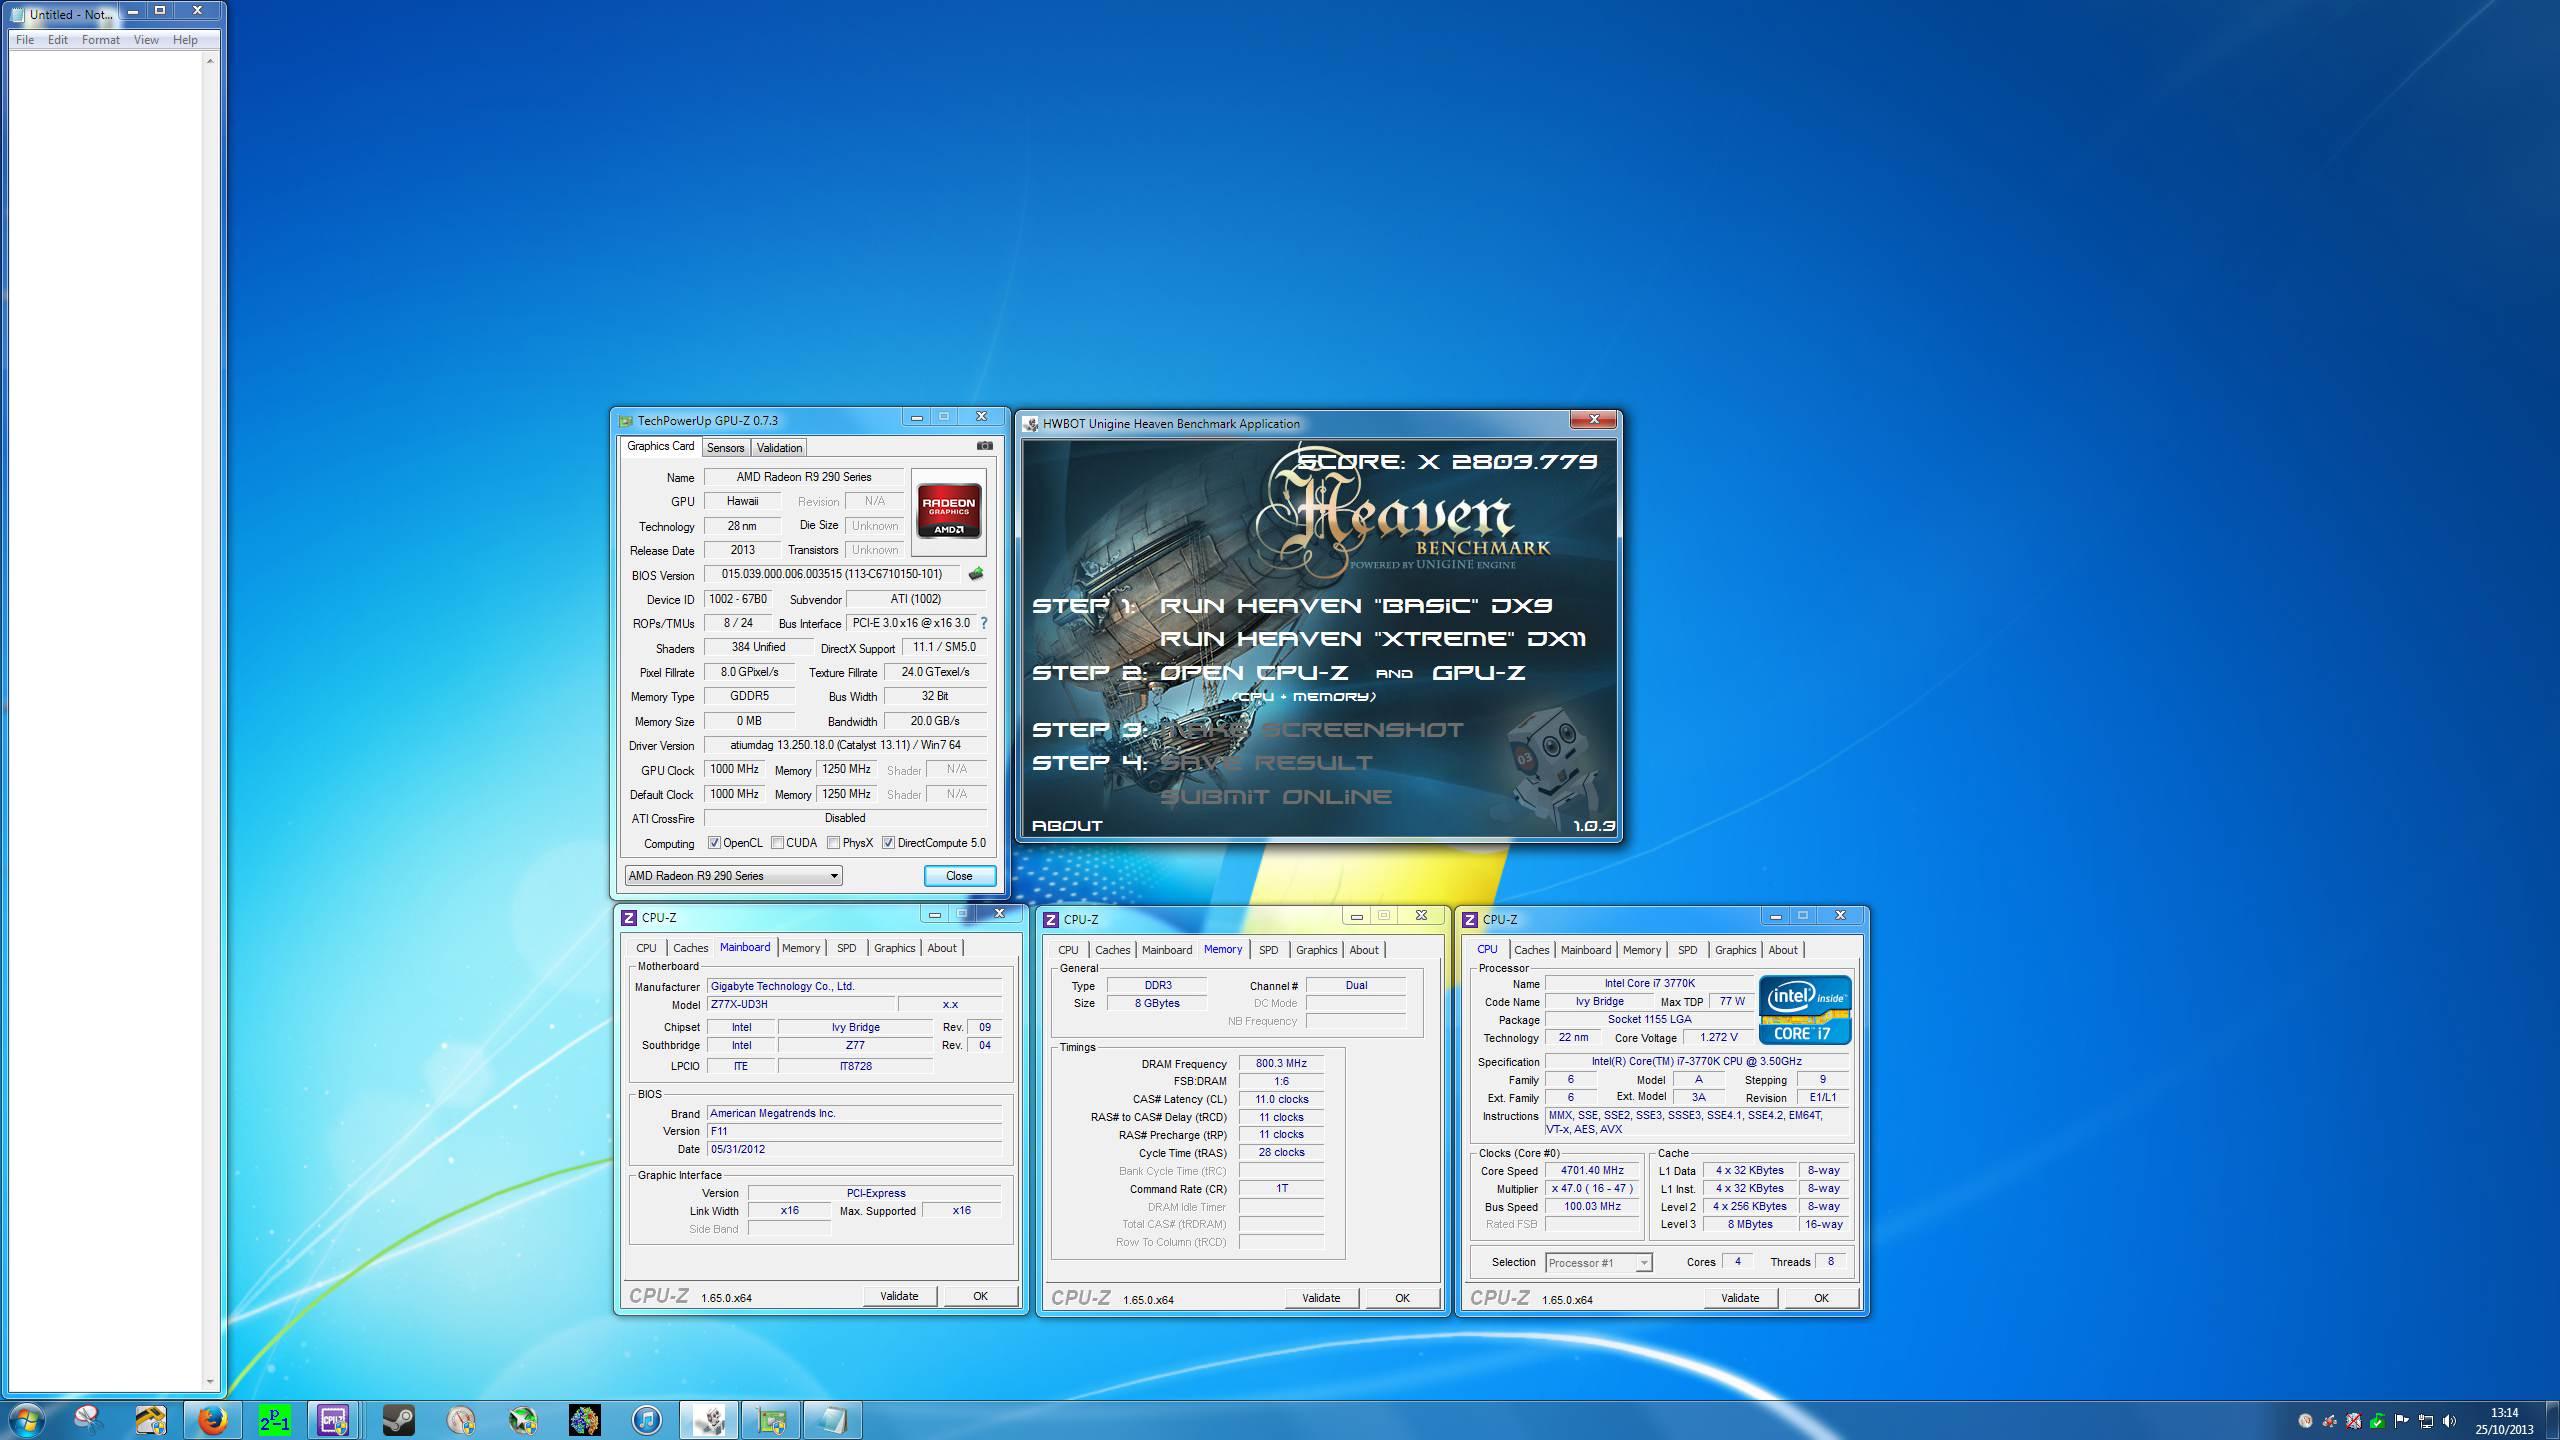This screenshot has width=2560, height=1440.
Task: Open the Windows Start menu orb
Action: pyautogui.click(x=26, y=1420)
